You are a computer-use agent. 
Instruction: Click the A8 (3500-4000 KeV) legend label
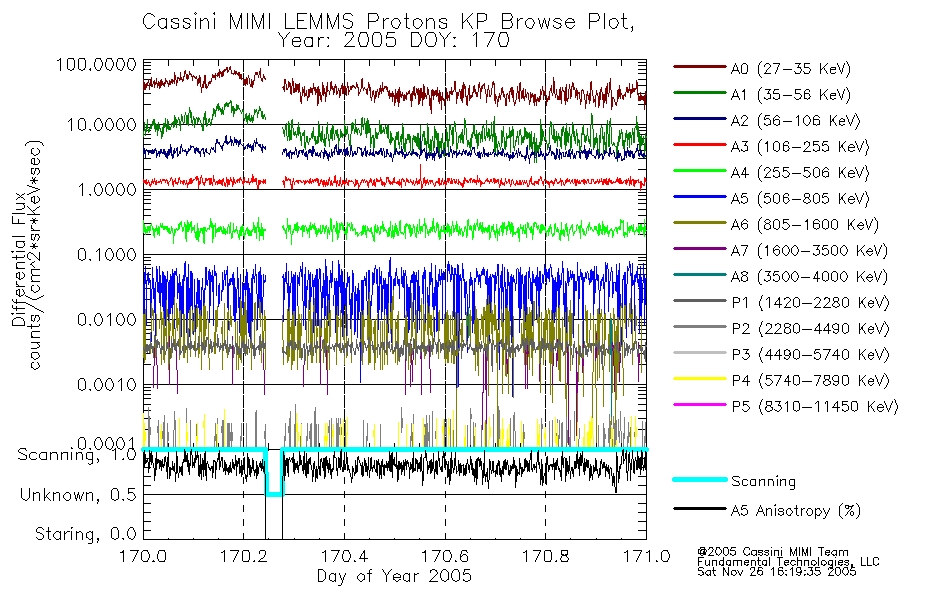(x=809, y=276)
